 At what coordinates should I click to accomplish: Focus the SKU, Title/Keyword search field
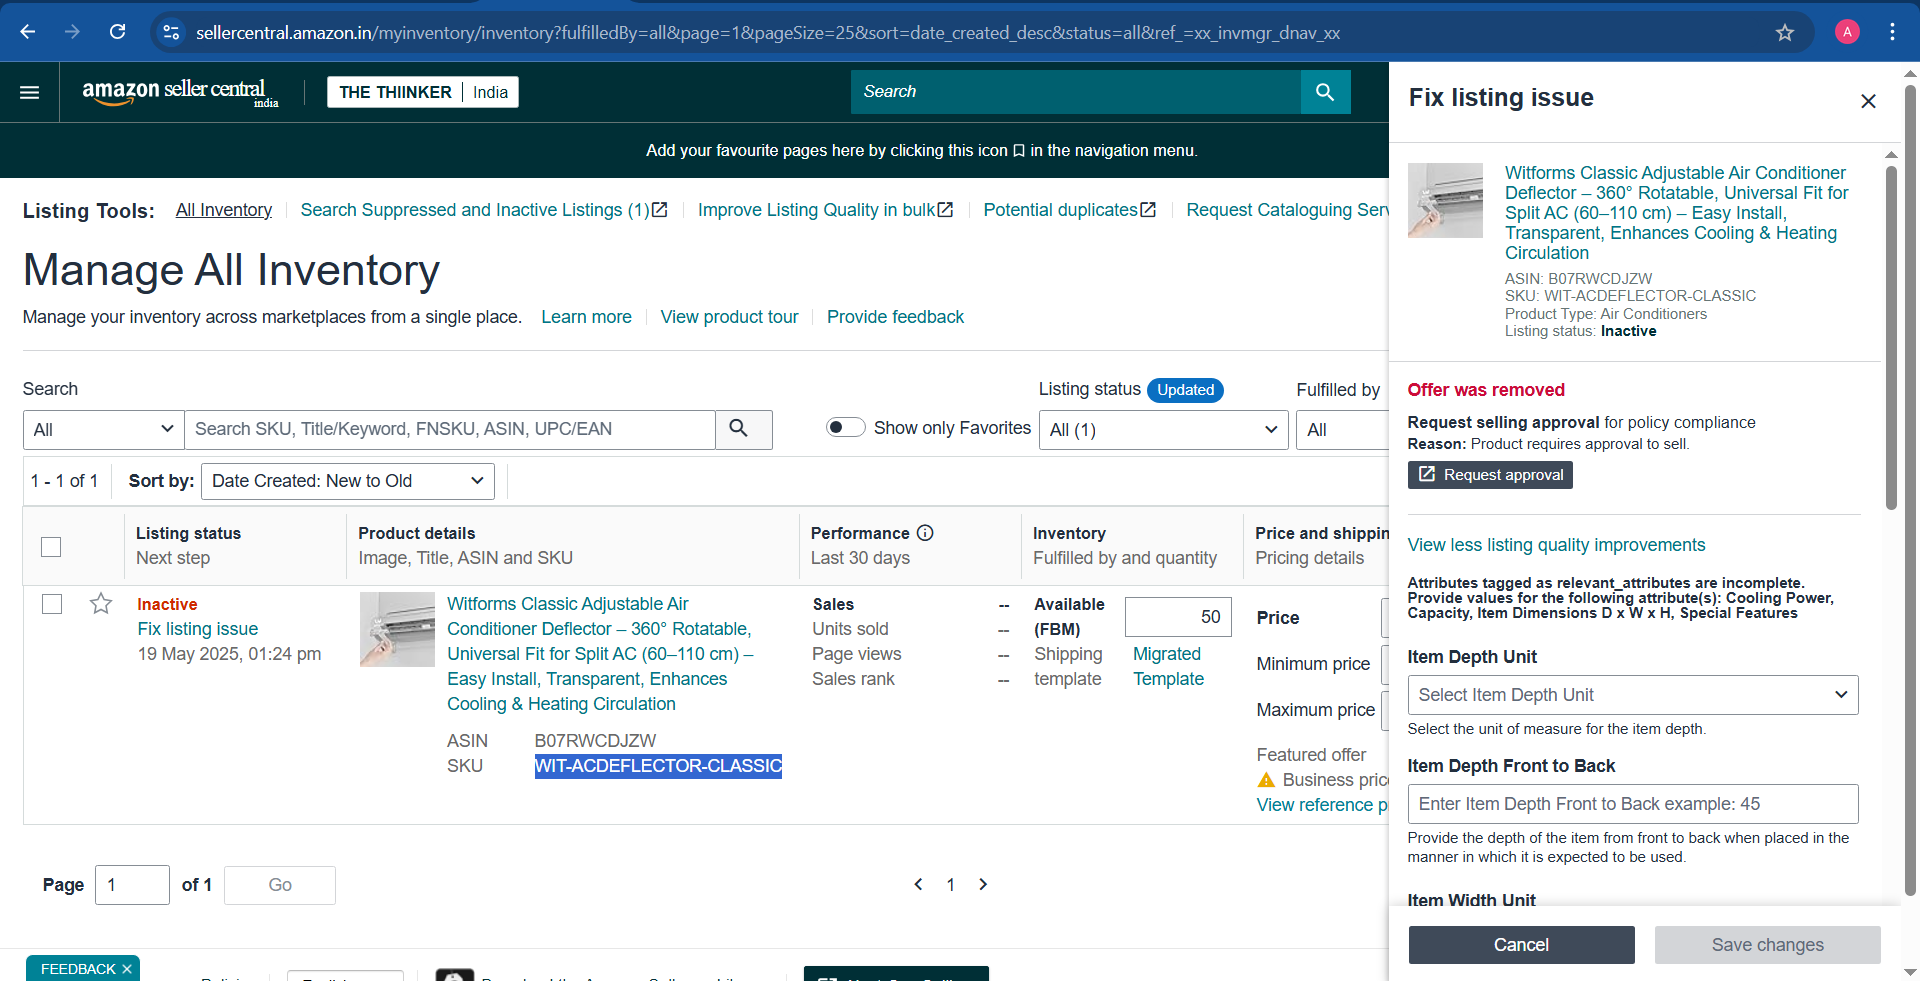[450, 429]
